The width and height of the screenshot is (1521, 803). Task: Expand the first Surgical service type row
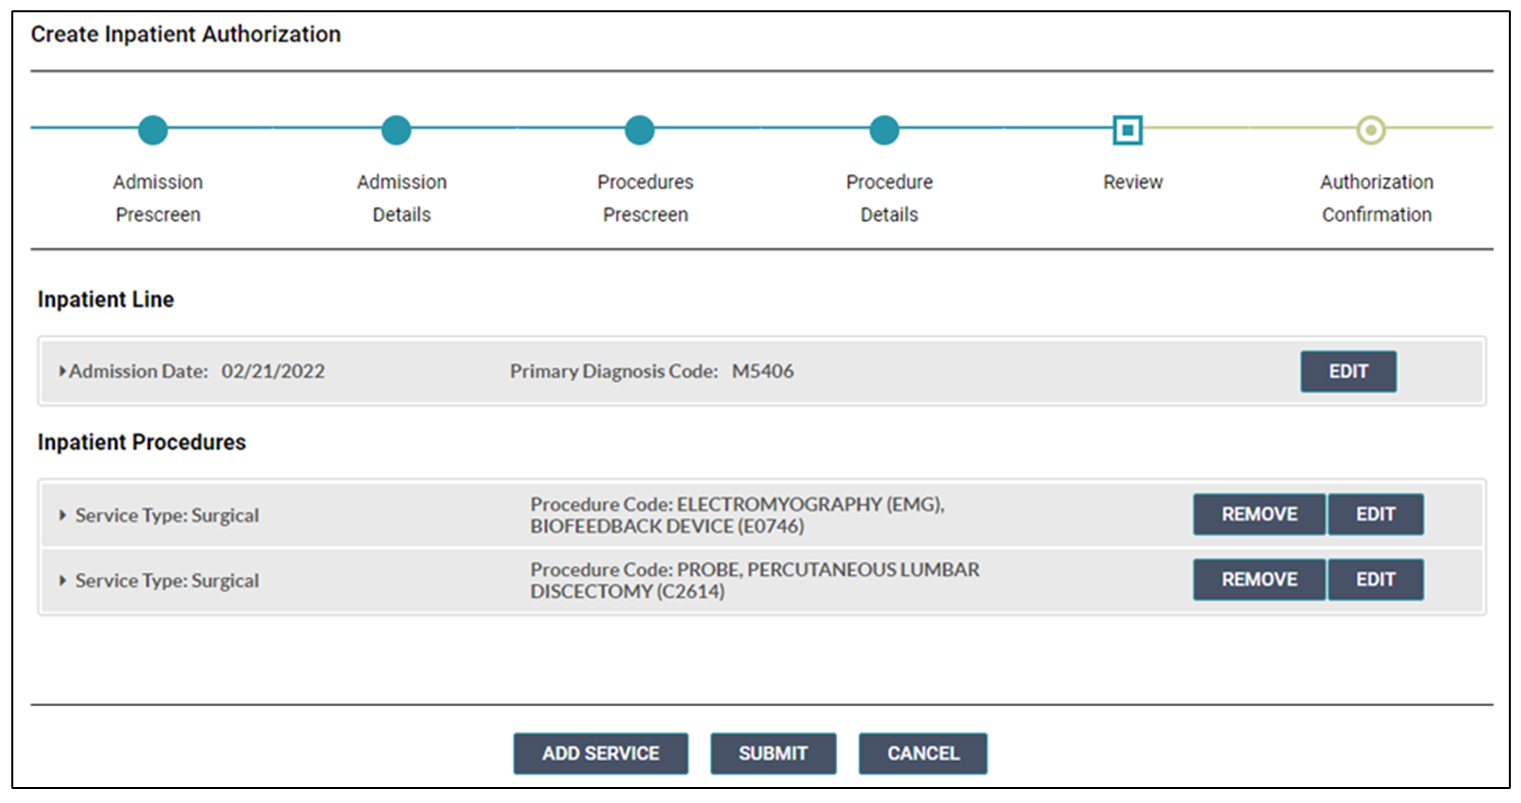(x=63, y=515)
